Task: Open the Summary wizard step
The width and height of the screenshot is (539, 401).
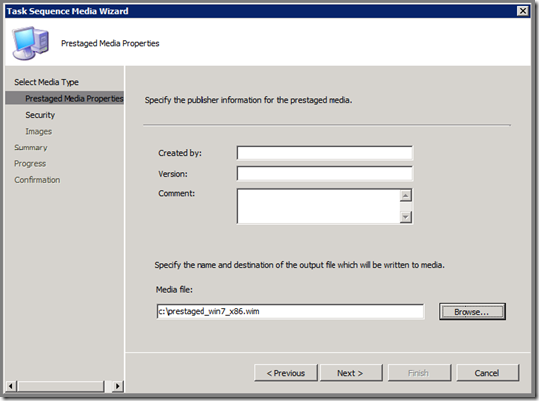Action: (x=31, y=147)
